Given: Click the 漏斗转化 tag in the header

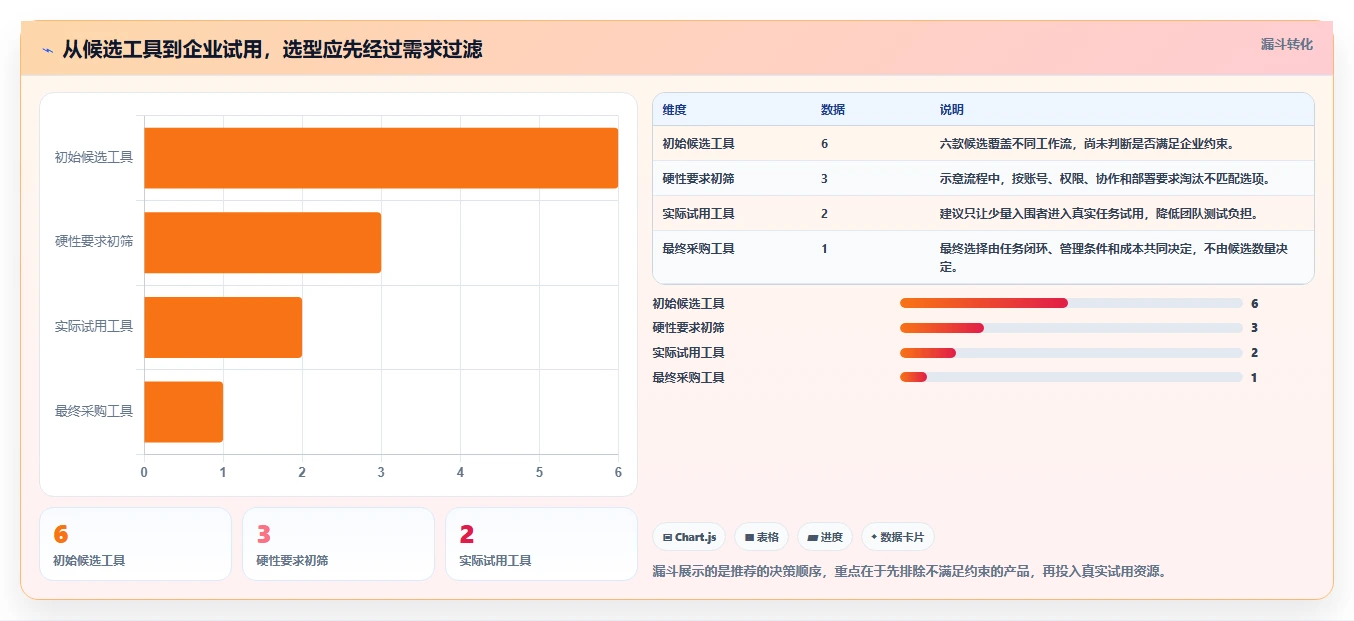Looking at the screenshot, I should 1286,44.
